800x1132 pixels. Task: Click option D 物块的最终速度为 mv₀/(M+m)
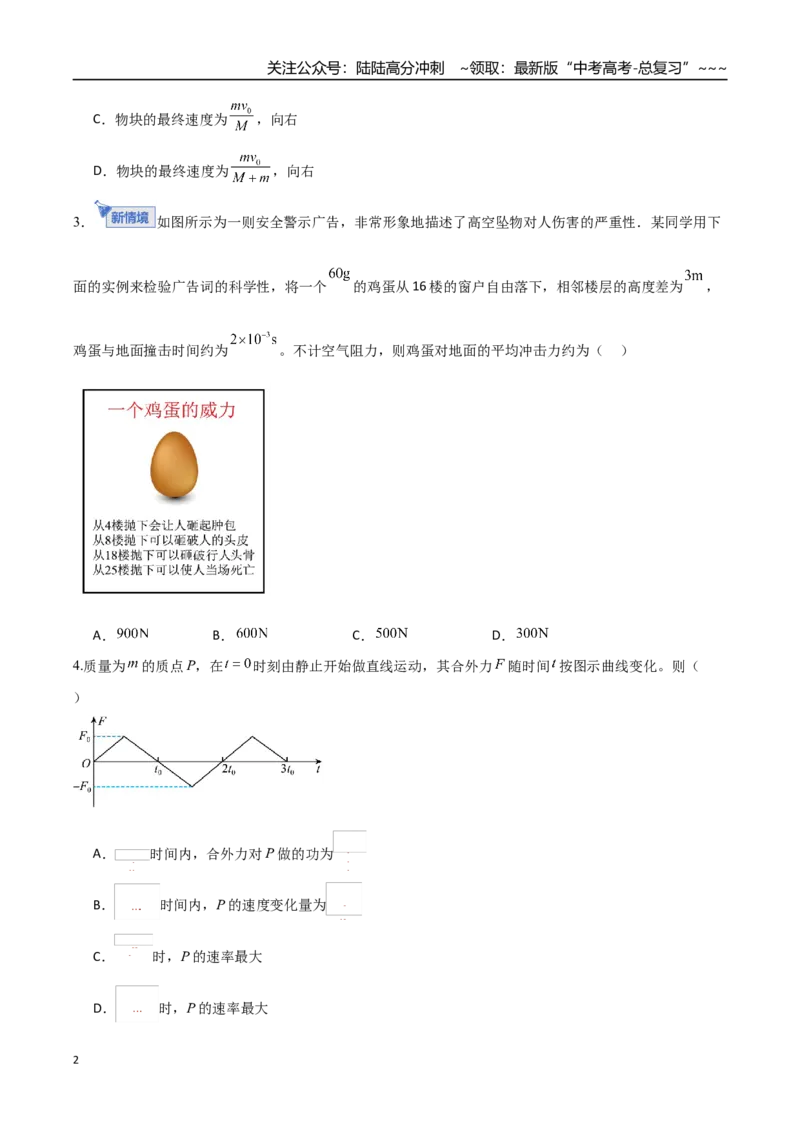[203, 170]
